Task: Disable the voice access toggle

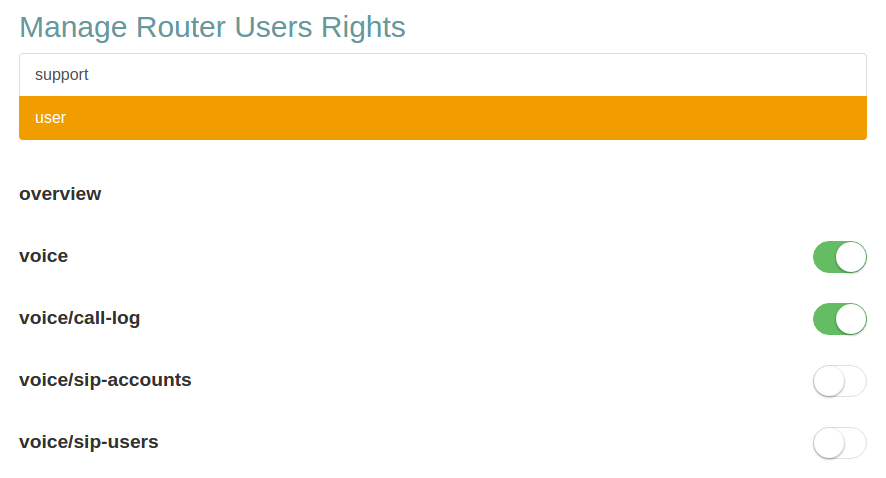Action: point(839,257)
